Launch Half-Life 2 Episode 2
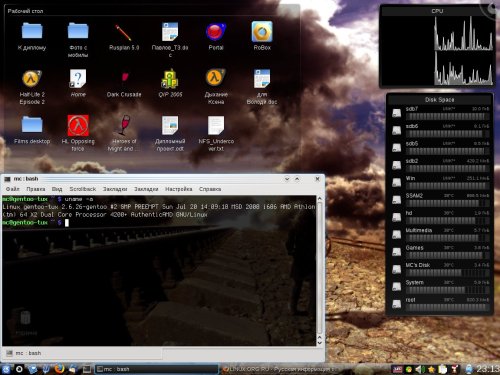The image size is (500, 375). (x=32, y=79)
